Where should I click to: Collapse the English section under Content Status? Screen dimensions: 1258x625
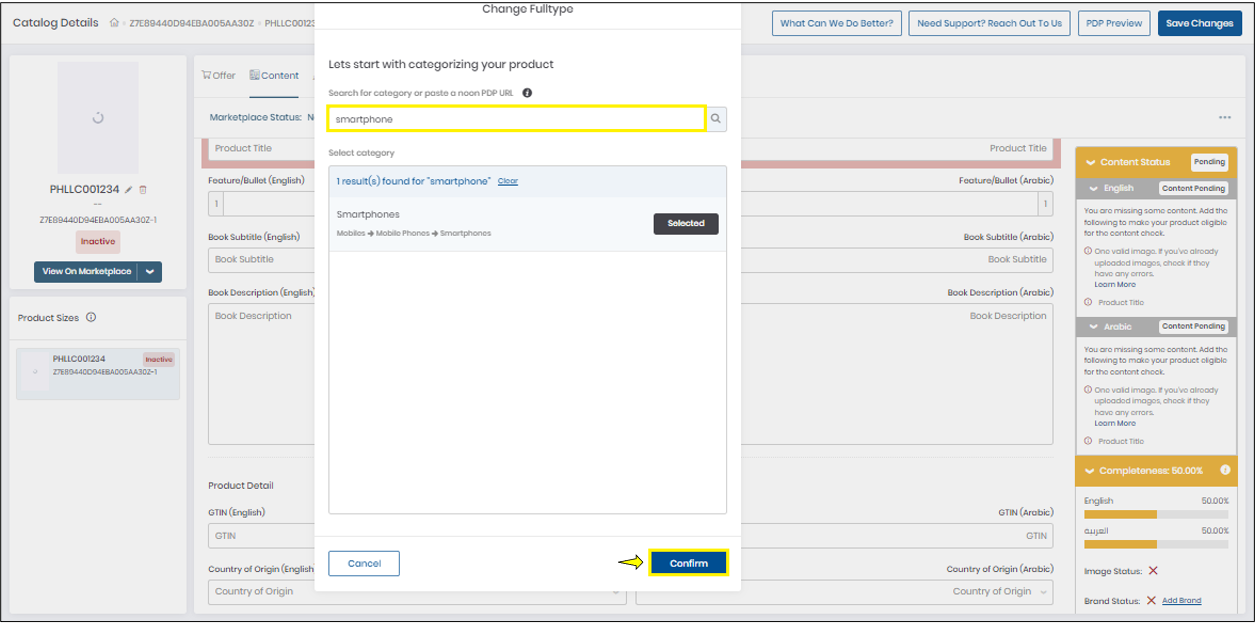click(x=1094, y=187)
